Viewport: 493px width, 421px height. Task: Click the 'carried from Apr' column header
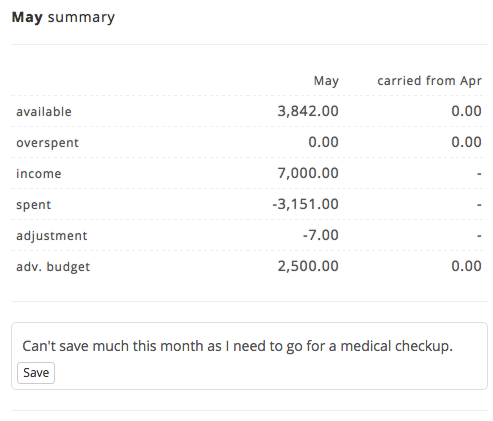pos(429,81)
